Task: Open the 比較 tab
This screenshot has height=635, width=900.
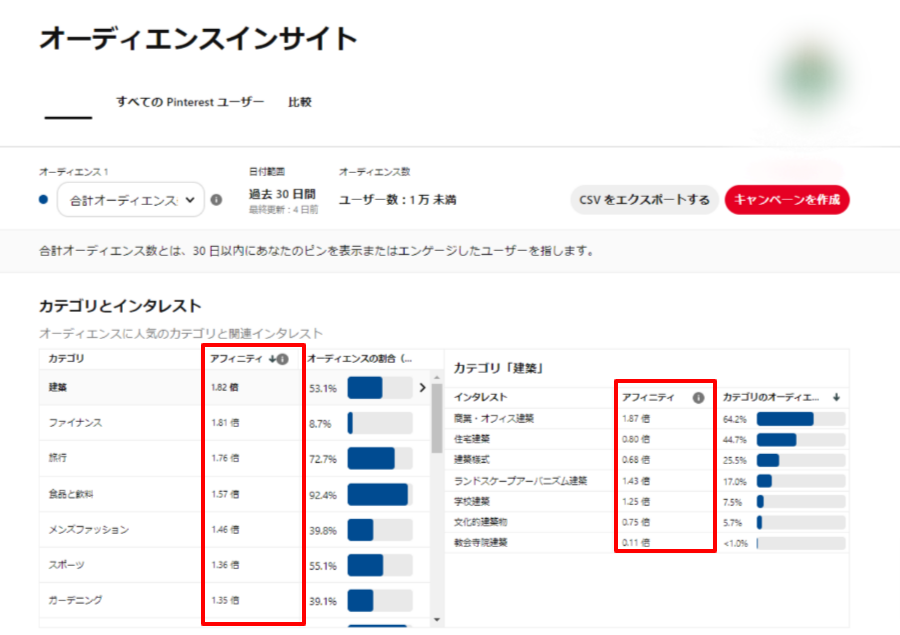Action: coord(300,102)
